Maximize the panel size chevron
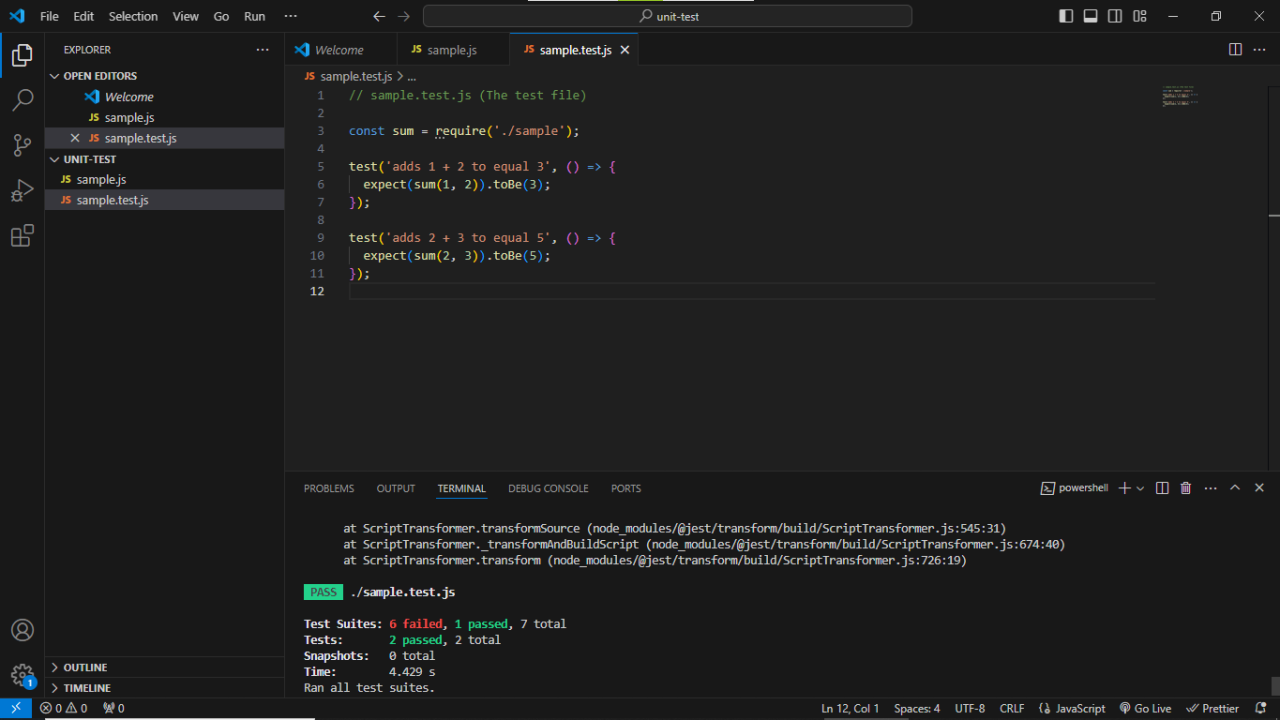Screen dimensions: 1280x720 pos(1235,488)
